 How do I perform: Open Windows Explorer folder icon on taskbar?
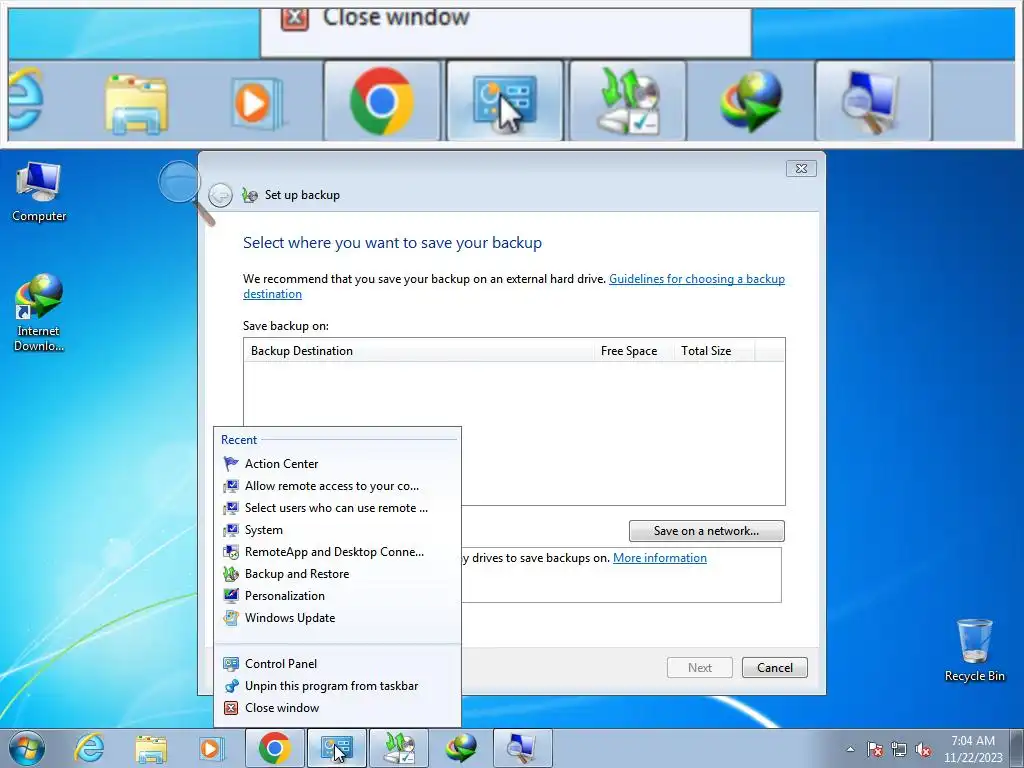[x=151, y=748]
